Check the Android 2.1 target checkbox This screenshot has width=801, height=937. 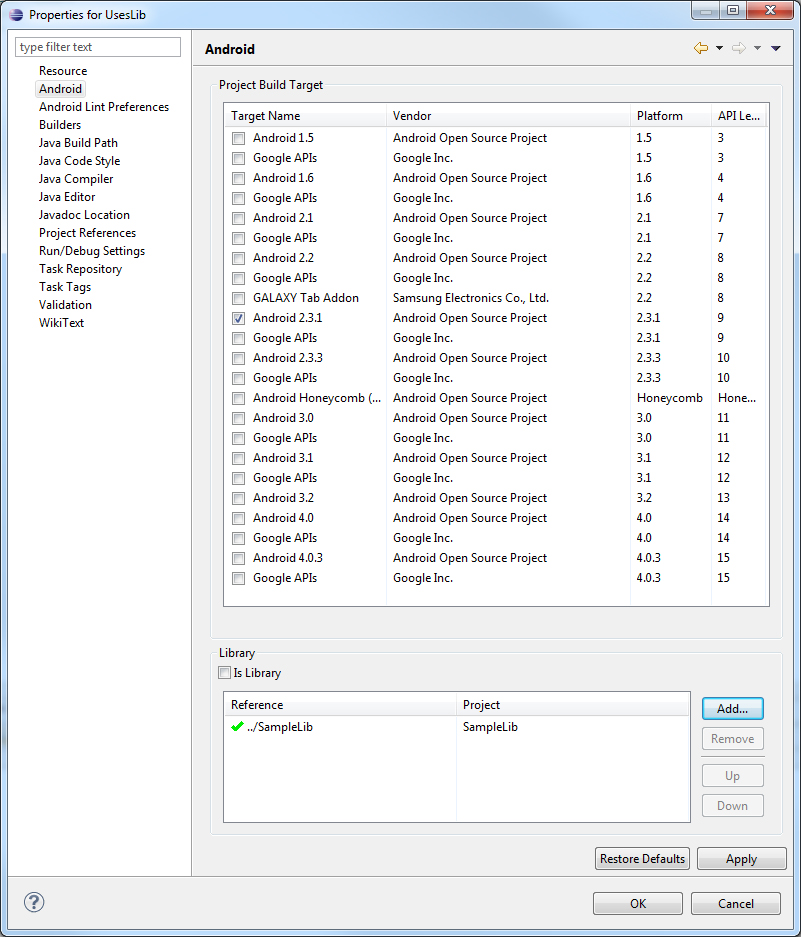pos(239,218)
